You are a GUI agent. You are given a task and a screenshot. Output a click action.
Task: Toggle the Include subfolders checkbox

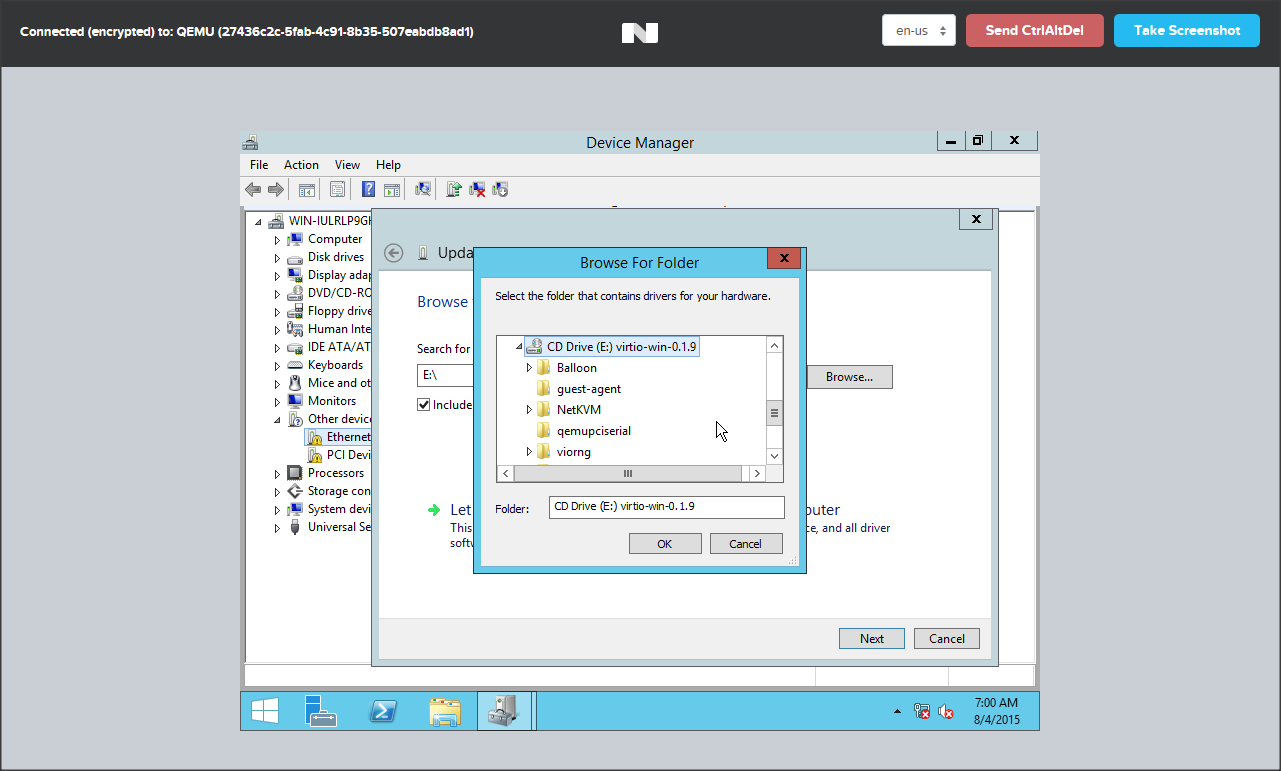424,405
